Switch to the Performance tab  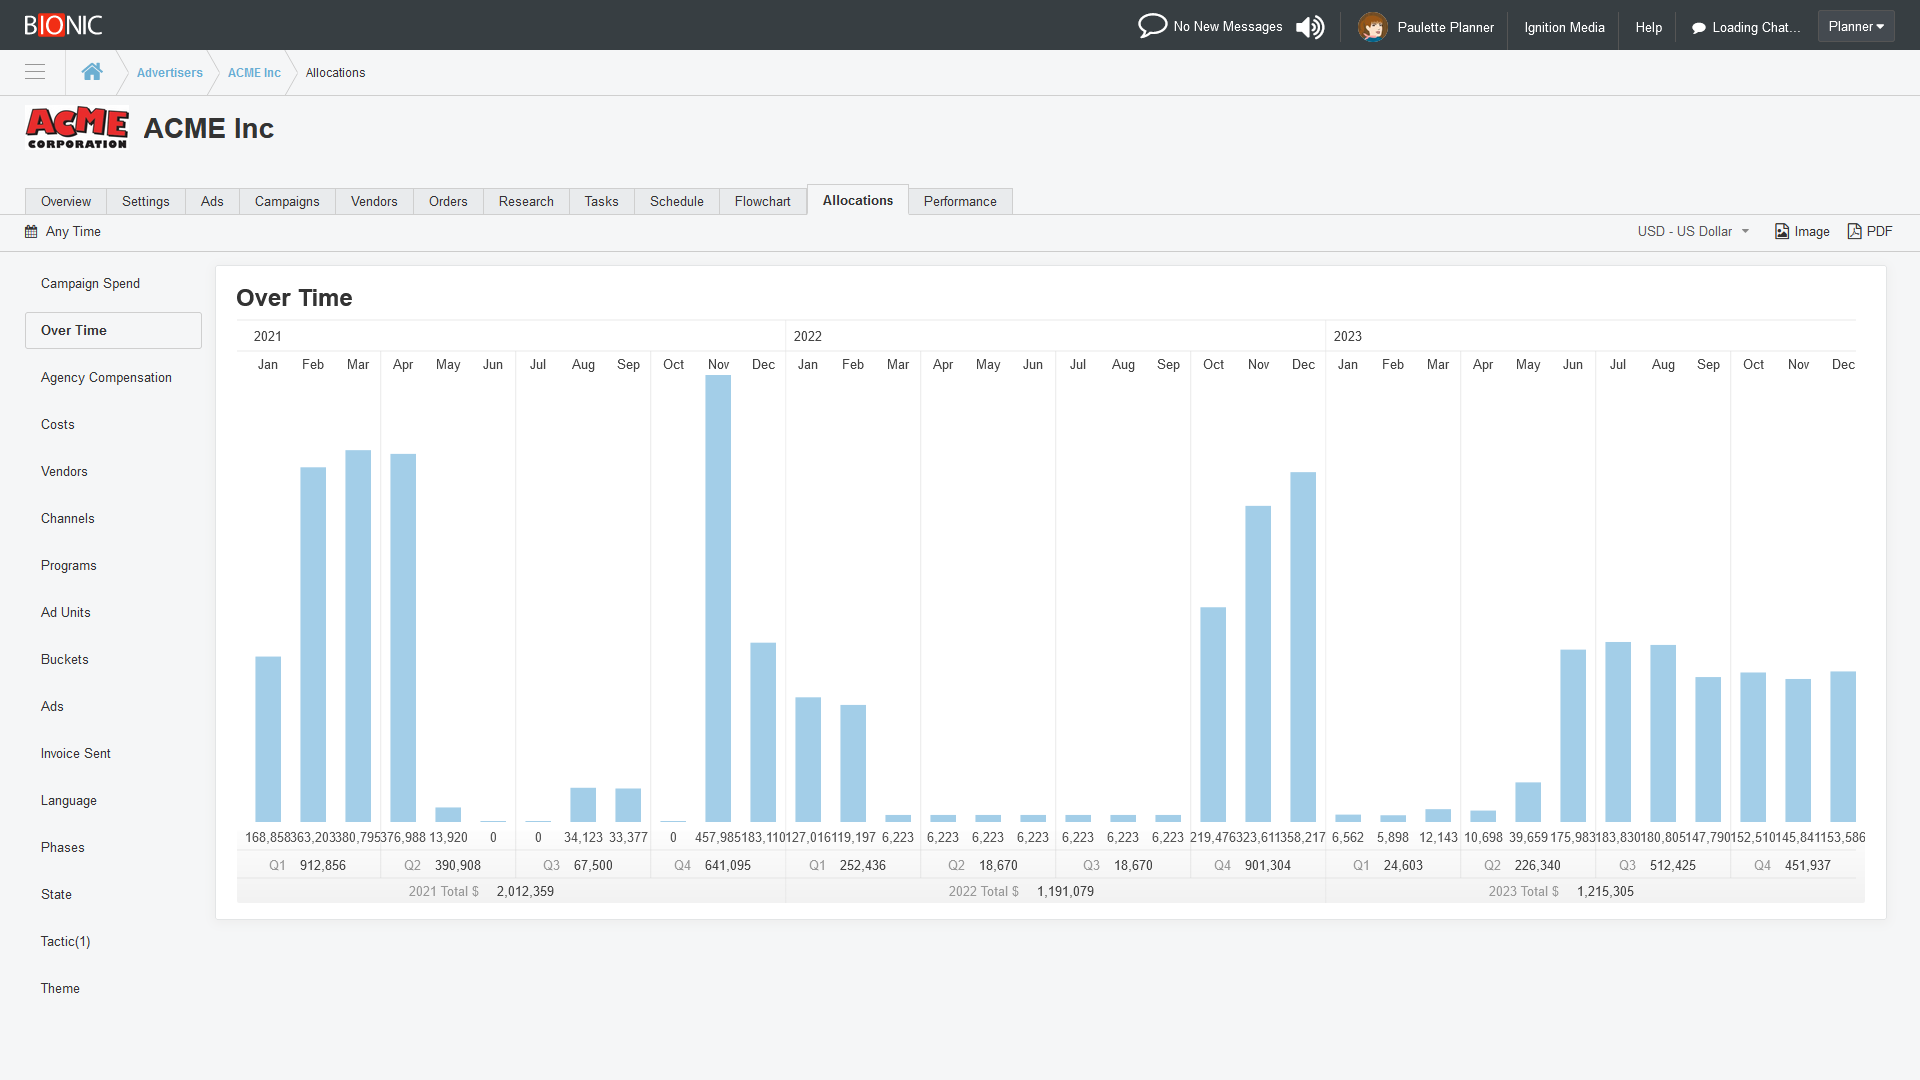pos(959,201)
